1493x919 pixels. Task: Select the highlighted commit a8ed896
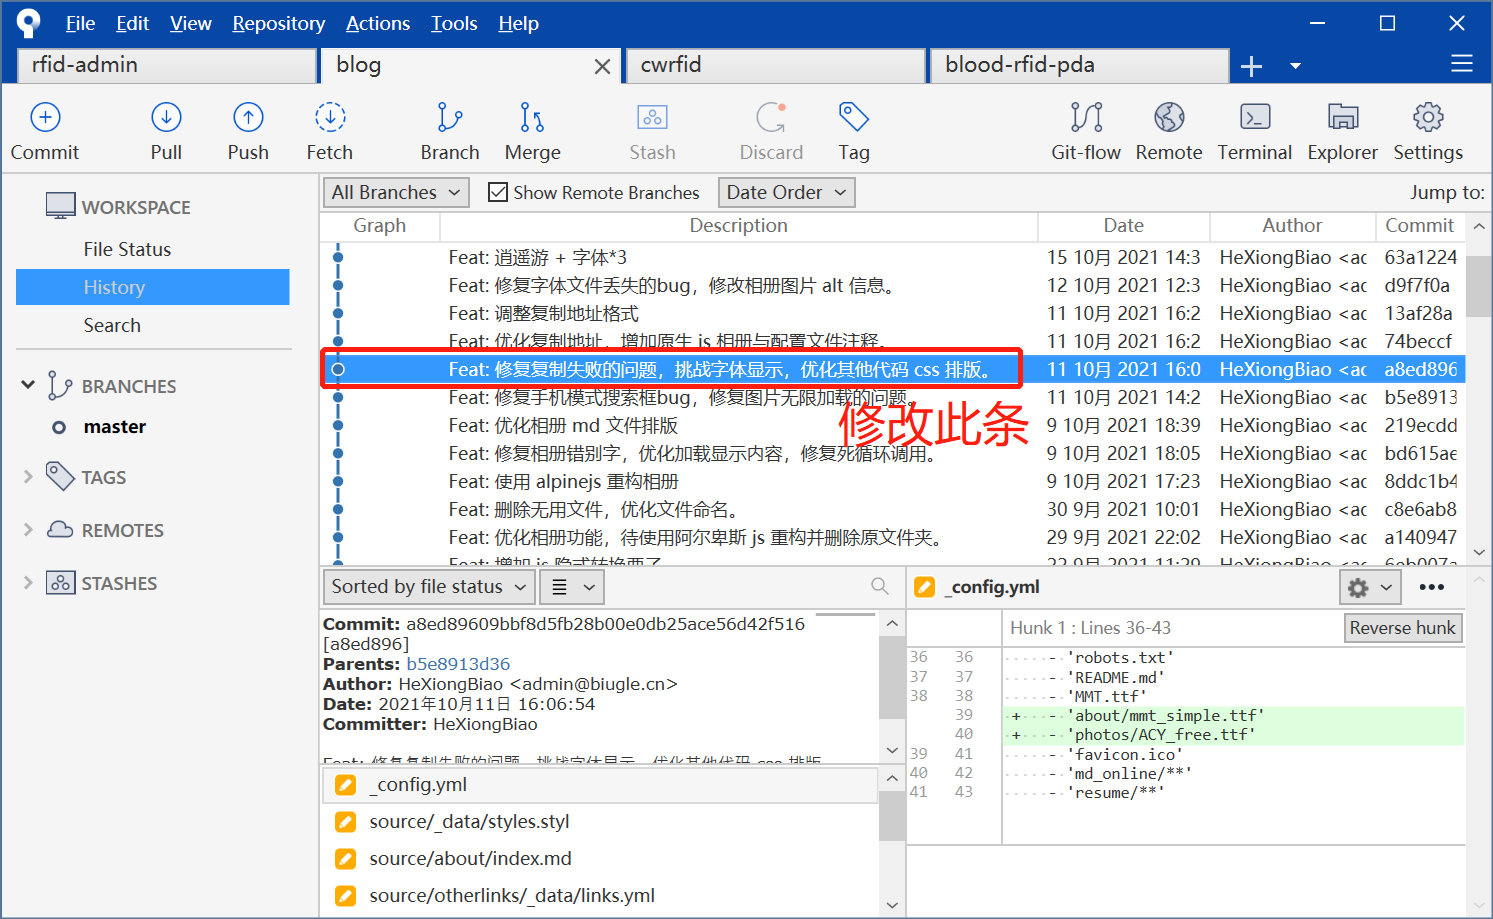click(x=893, y=369)
